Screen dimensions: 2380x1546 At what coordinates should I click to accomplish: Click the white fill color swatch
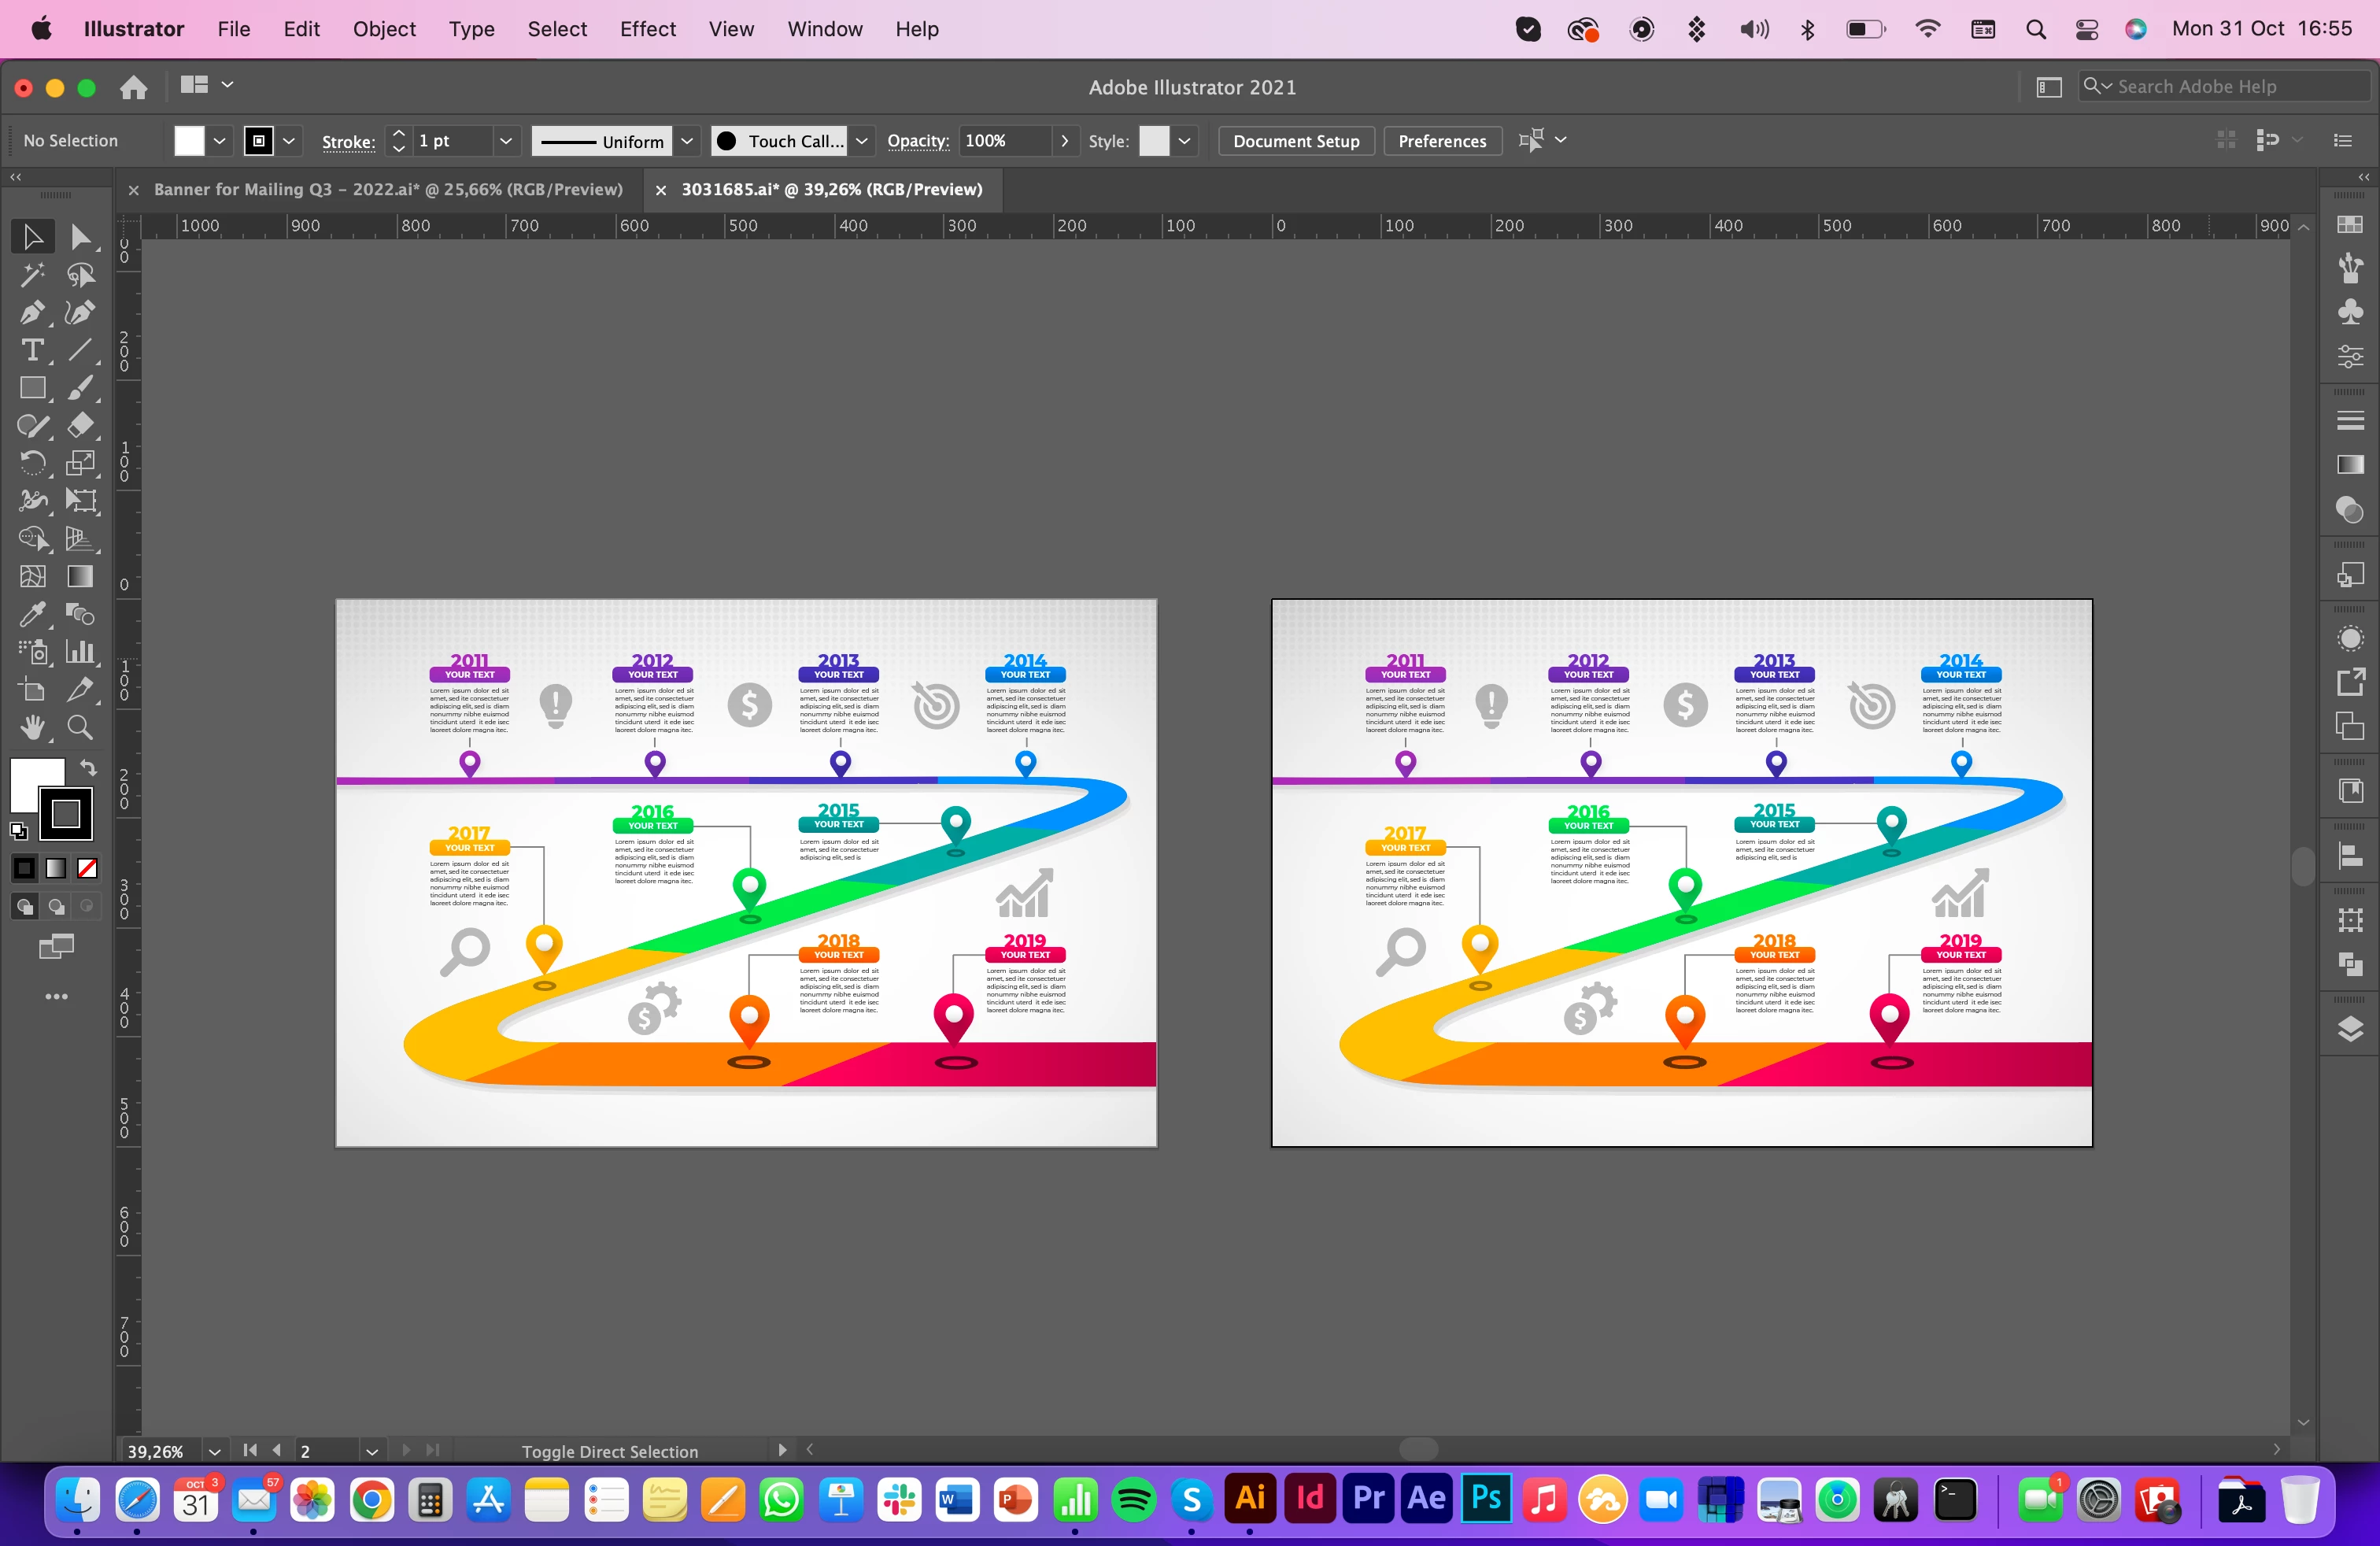click(x=189, y=141)
